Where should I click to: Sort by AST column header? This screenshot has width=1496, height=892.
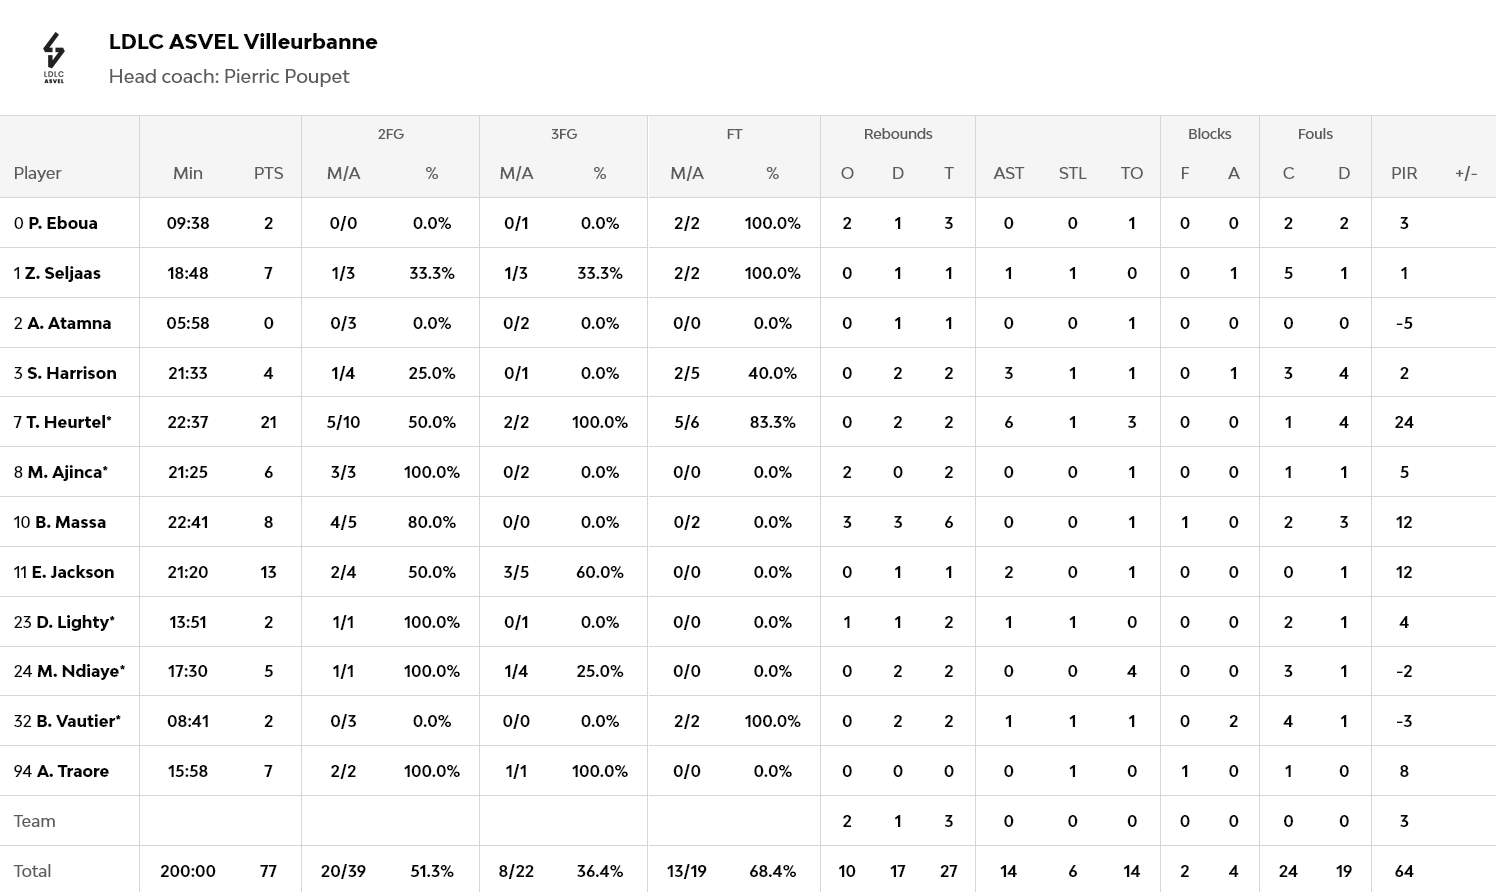coord(1008,173)
